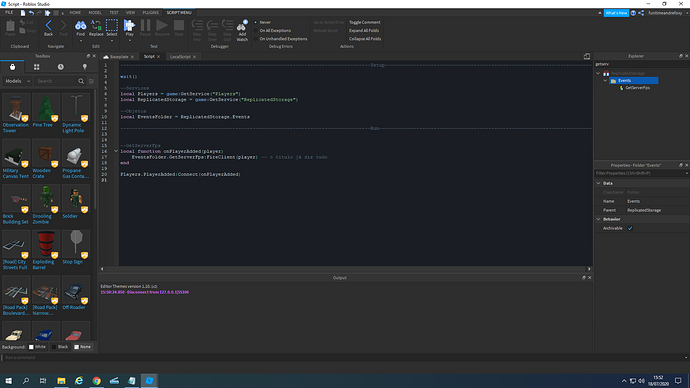
Task: Click the Paste icon in Clipboard
Action: [x=10, y=26]
